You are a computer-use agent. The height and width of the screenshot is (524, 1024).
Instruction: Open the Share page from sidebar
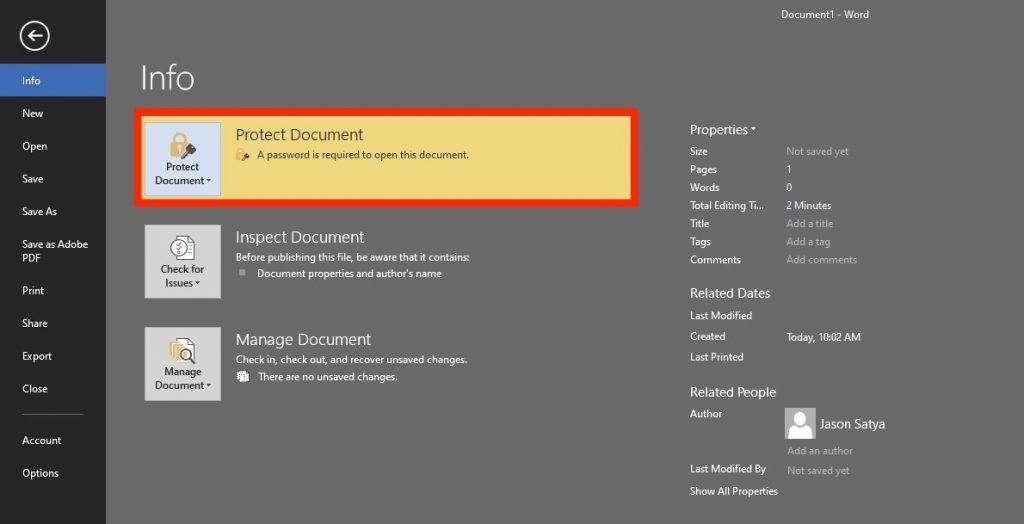tap(53, 323)
